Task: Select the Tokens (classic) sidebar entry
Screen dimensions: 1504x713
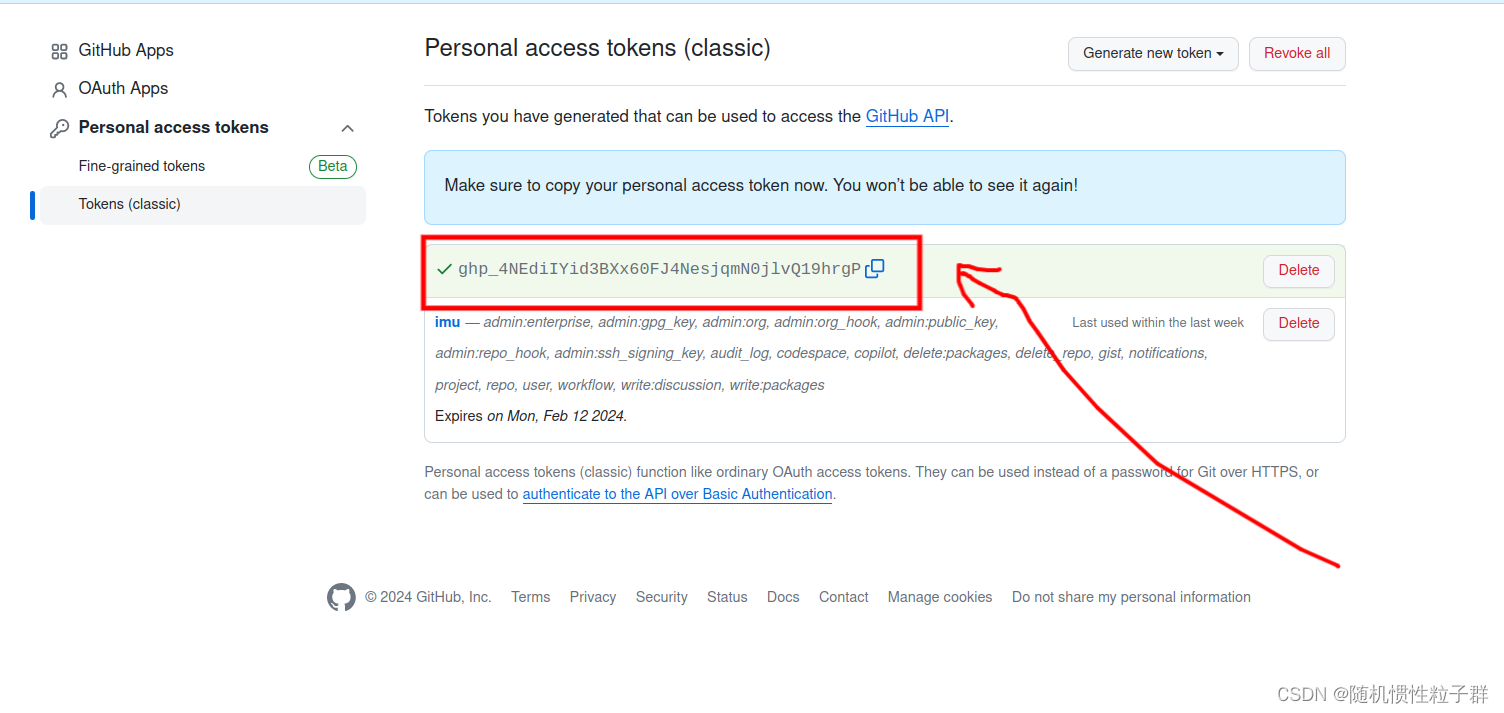Action: (x=130, y=204)
